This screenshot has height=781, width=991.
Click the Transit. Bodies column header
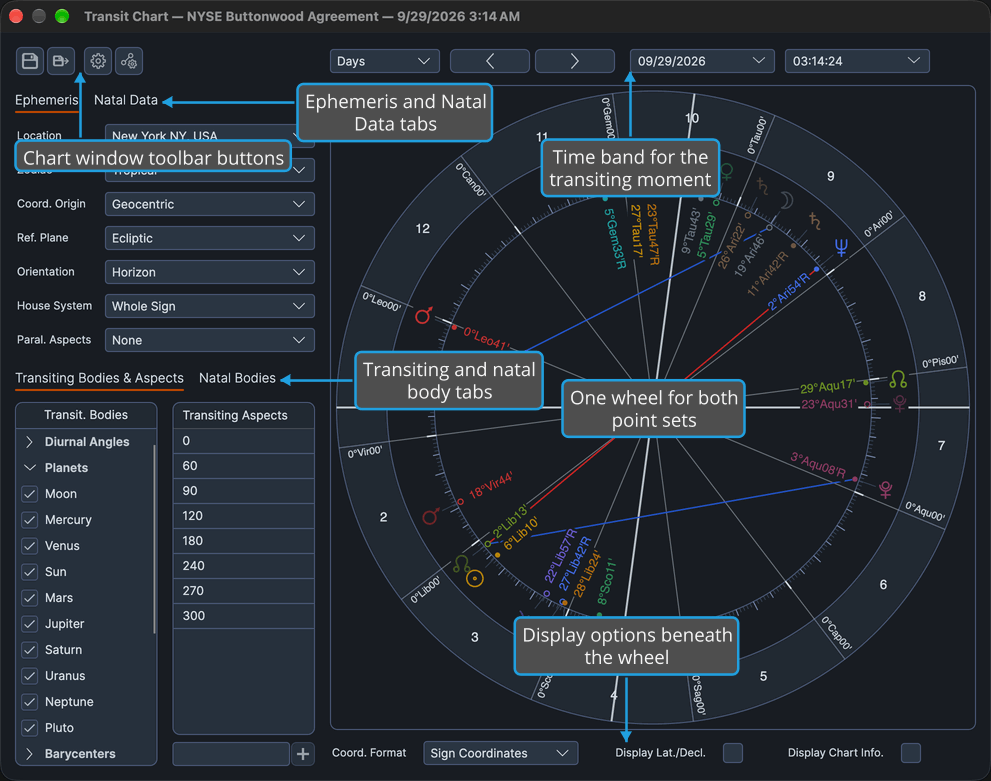pos(86,415)
